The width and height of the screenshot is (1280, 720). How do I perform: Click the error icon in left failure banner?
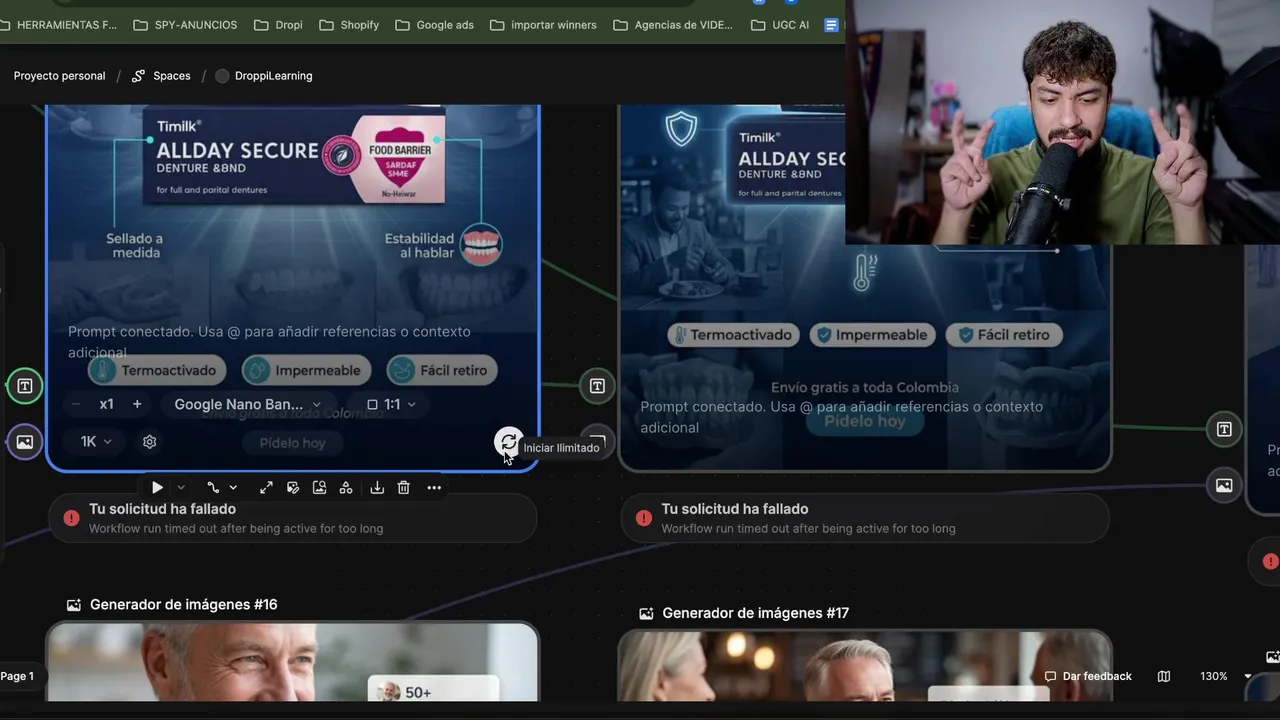(71, 518)
